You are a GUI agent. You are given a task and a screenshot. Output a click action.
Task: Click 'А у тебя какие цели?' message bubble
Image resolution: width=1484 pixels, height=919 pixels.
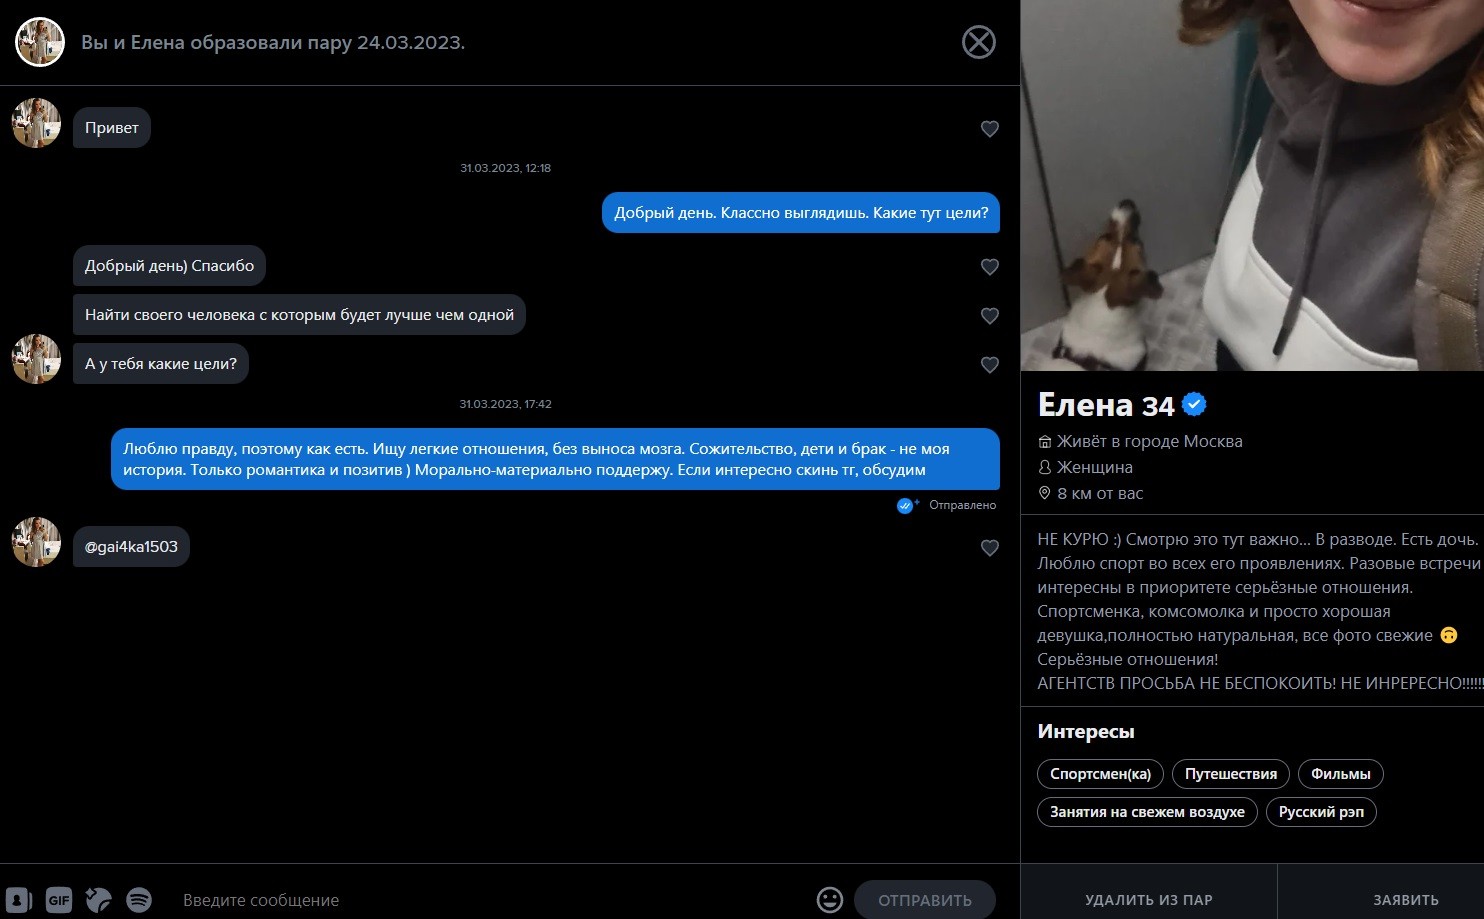coord(161,364)
